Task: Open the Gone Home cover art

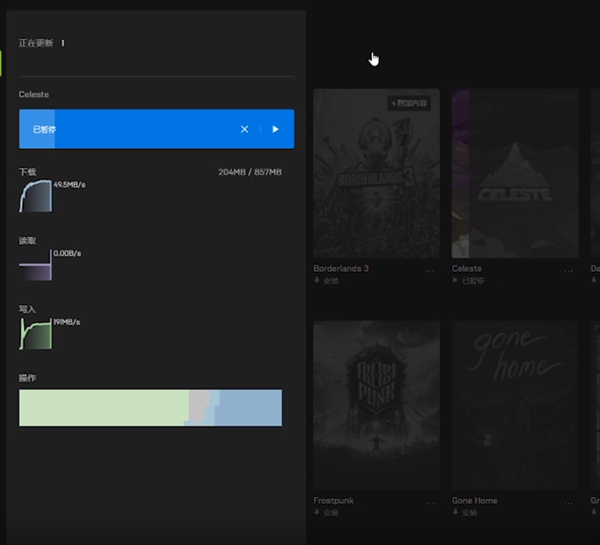Action: 514,405
